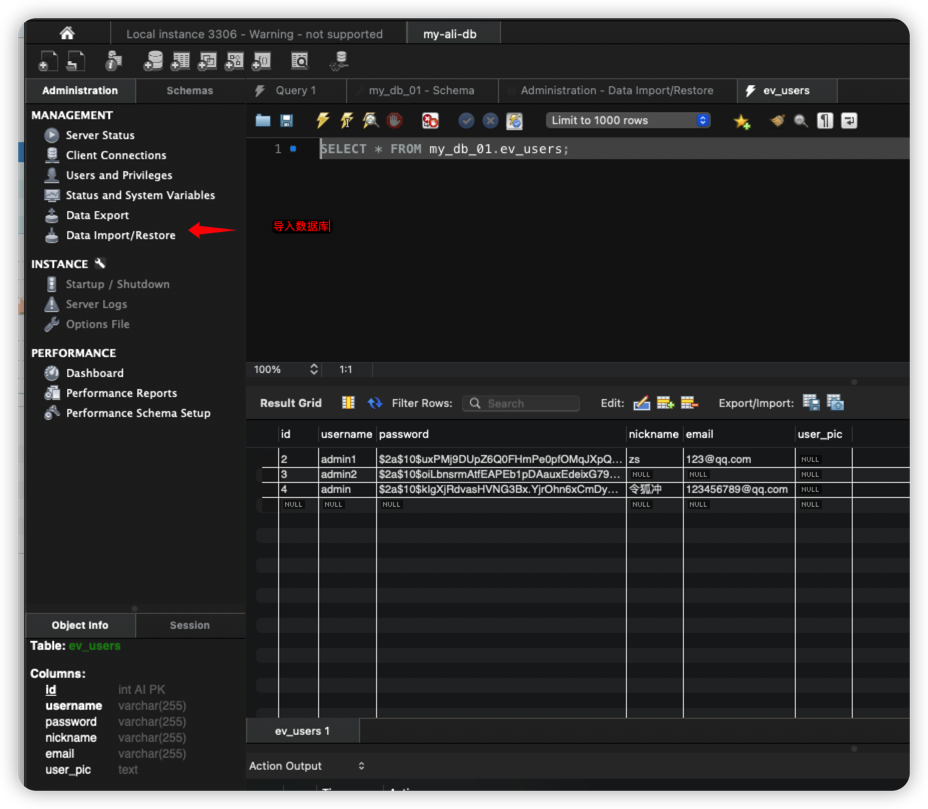The width and height of the screenshot is (928, 809).
Task: Open find panel with magnifier icon
Action: click(801, 121)
